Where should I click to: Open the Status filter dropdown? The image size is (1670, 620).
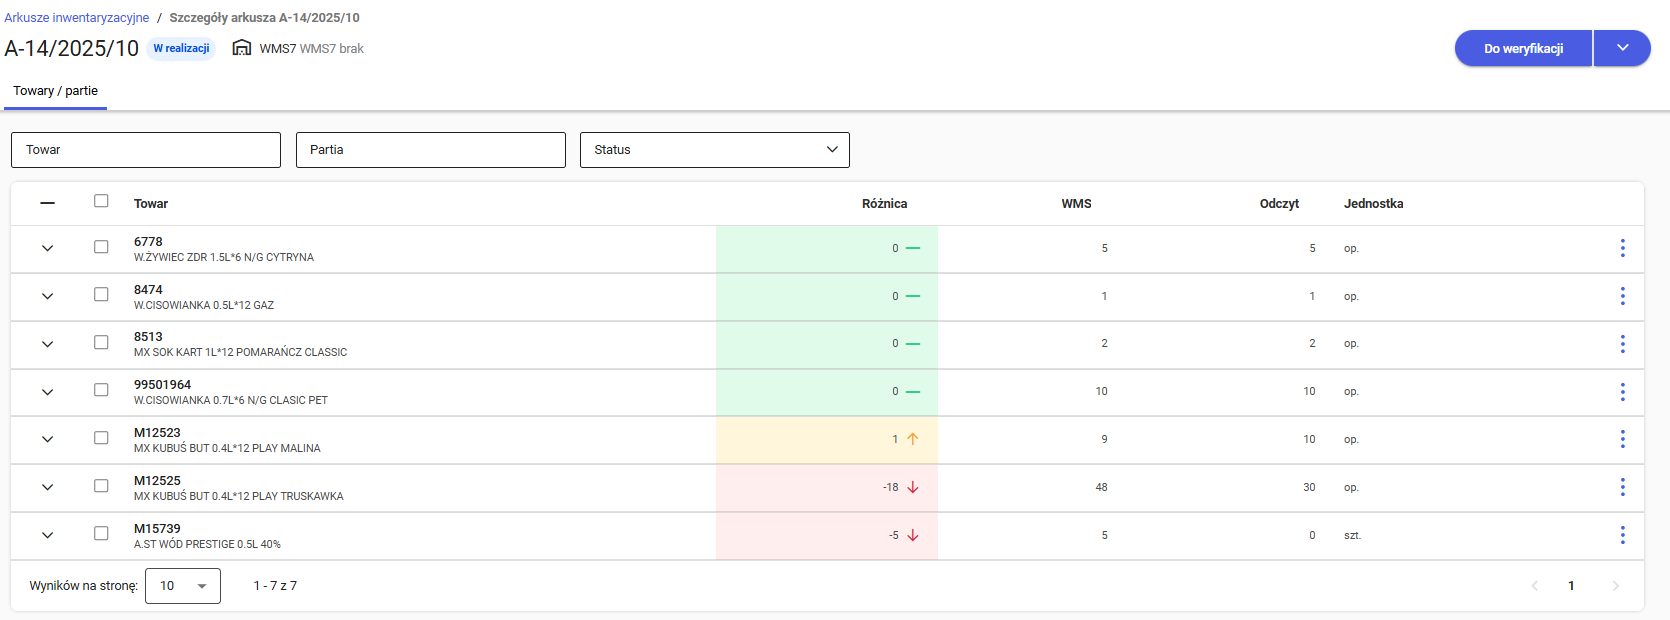pos(714,150)
